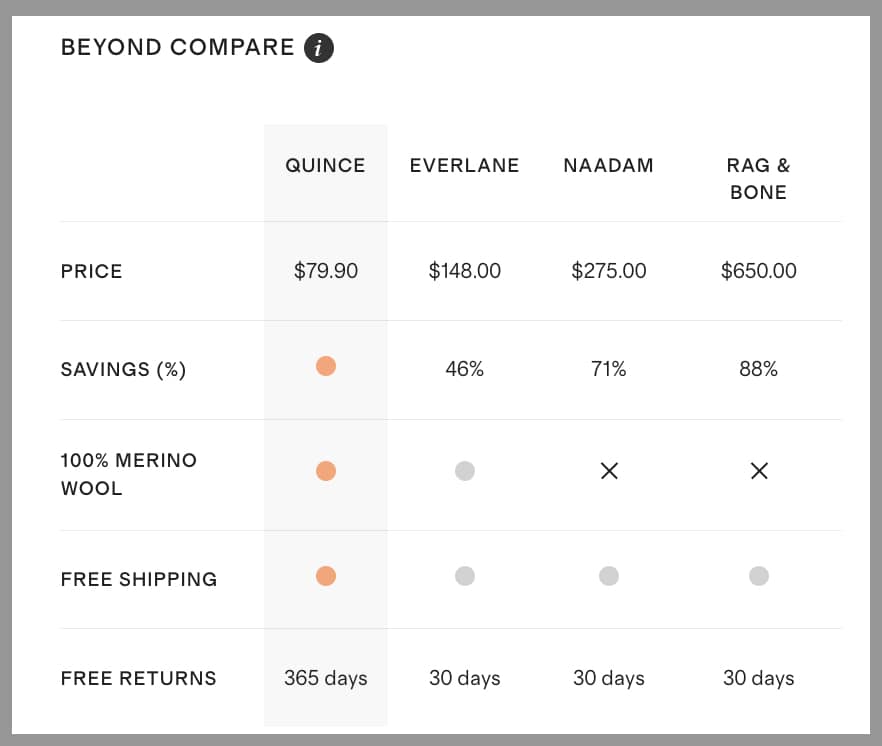Select the RAG & BONE column header
The height and width of the screenshot is (746, 882).
click(758, 179)
